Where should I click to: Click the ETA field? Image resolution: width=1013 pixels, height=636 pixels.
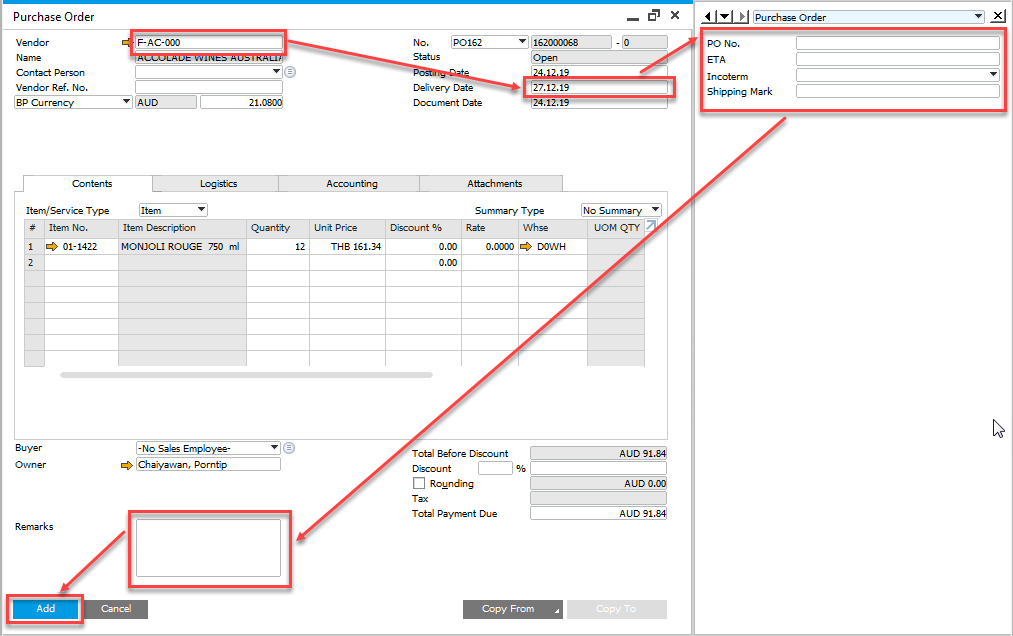coord(897,59)
